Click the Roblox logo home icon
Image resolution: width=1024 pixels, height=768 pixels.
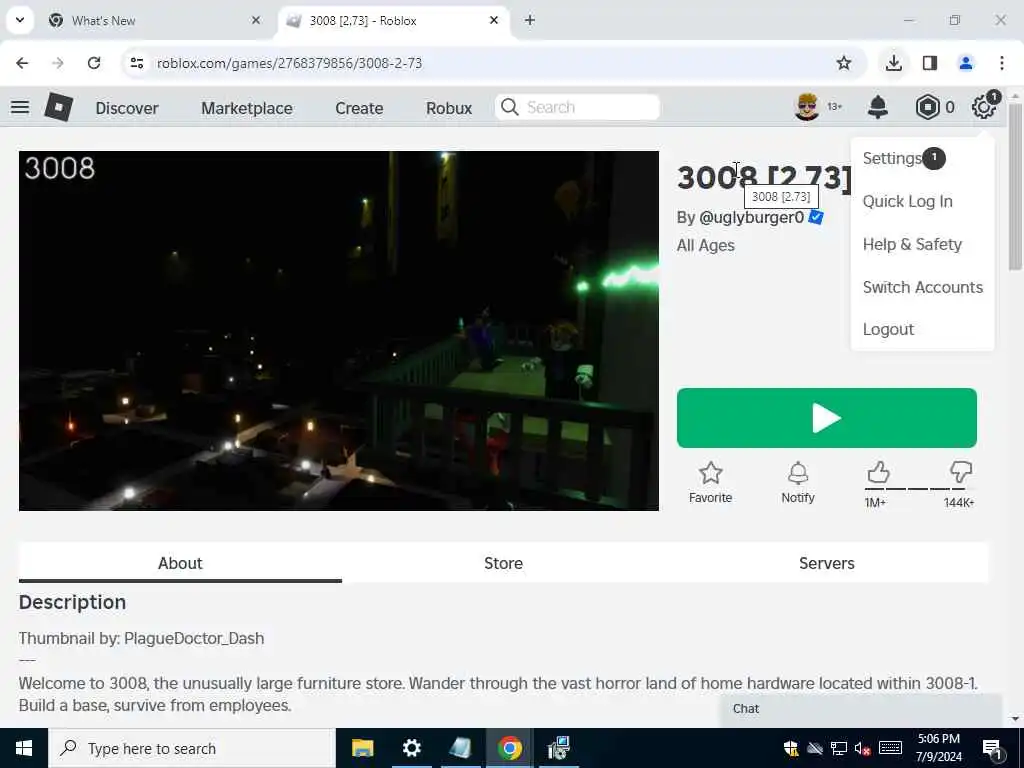(59, 107)
